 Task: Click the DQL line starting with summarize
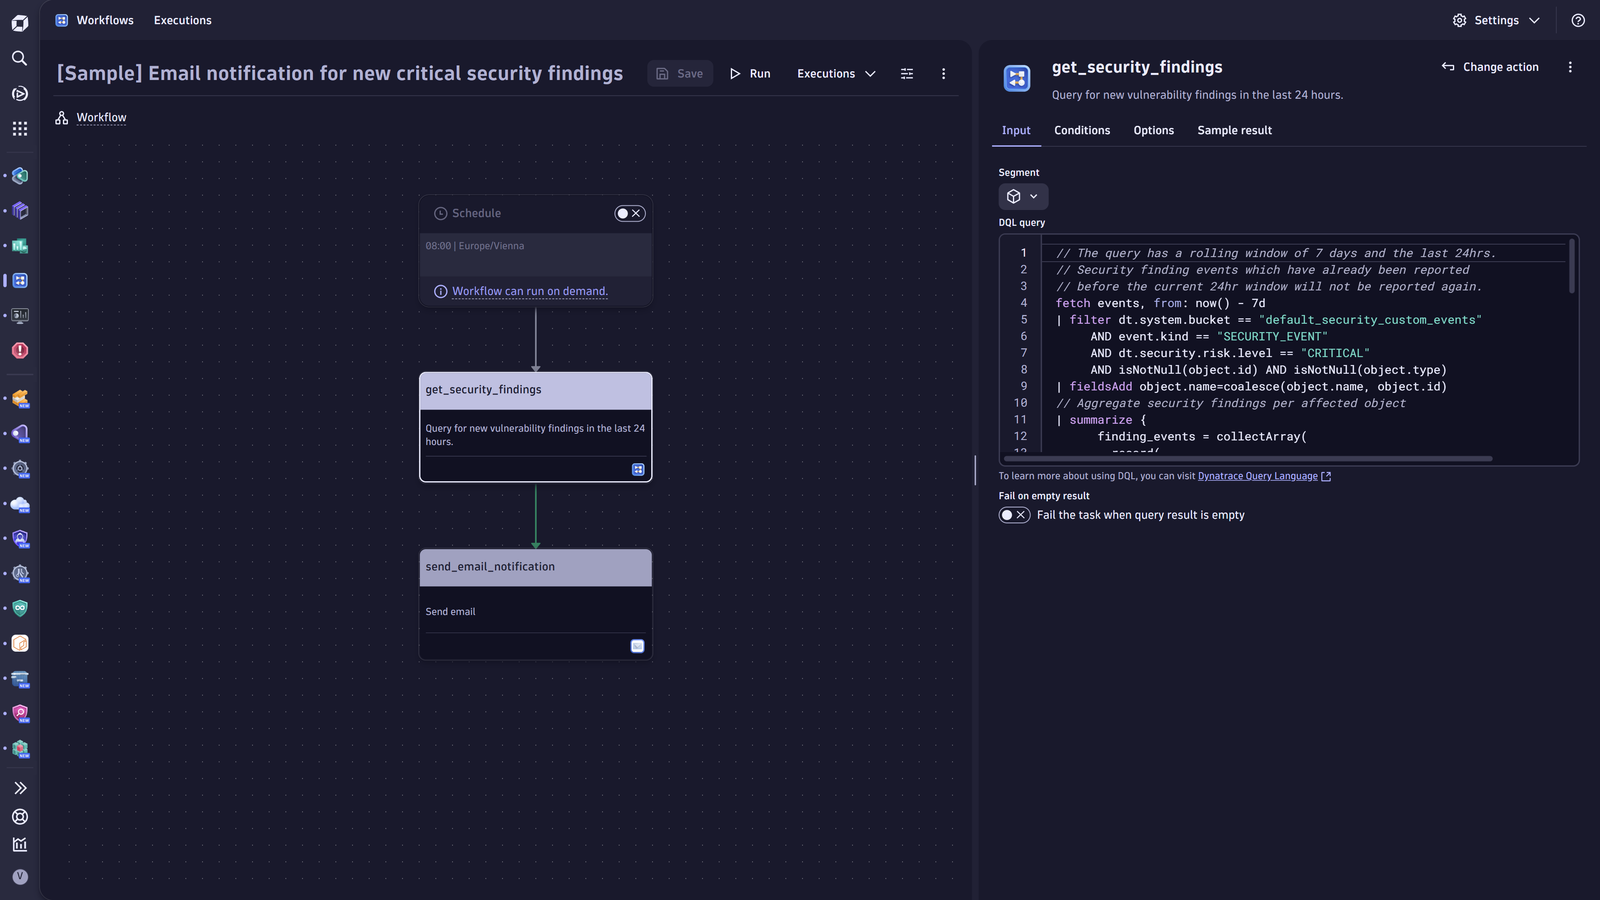click(1101, 420)
